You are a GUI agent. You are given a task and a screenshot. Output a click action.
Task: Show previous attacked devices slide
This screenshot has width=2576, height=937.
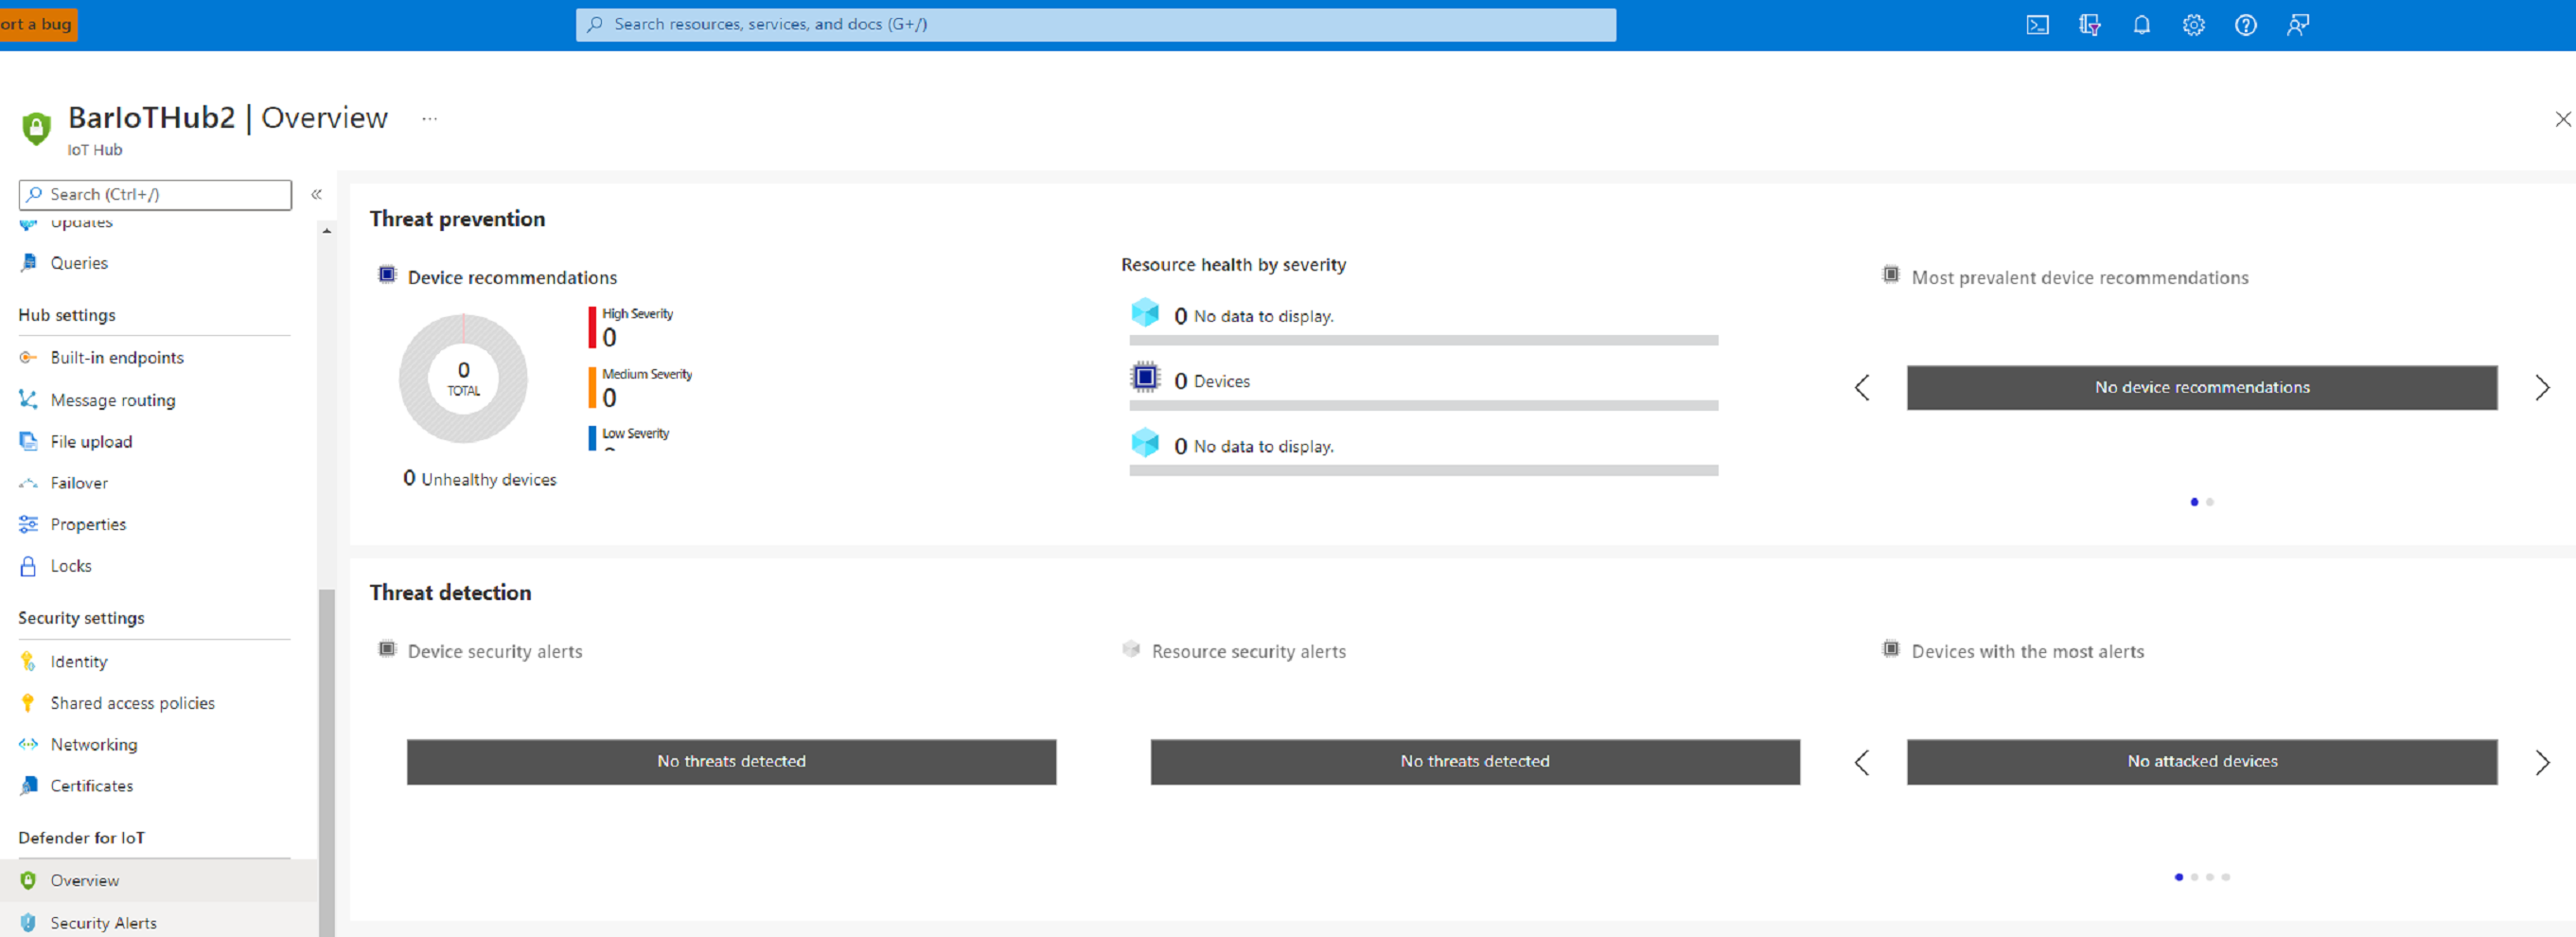tap(1862, 763)
